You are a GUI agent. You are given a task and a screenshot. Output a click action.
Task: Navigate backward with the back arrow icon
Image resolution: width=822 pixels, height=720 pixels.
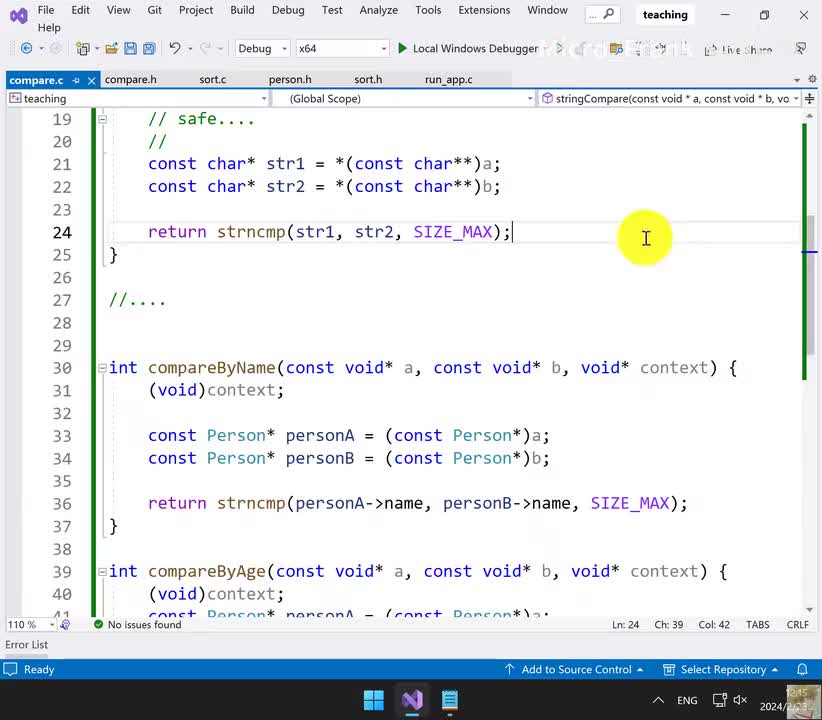[26, 49]
